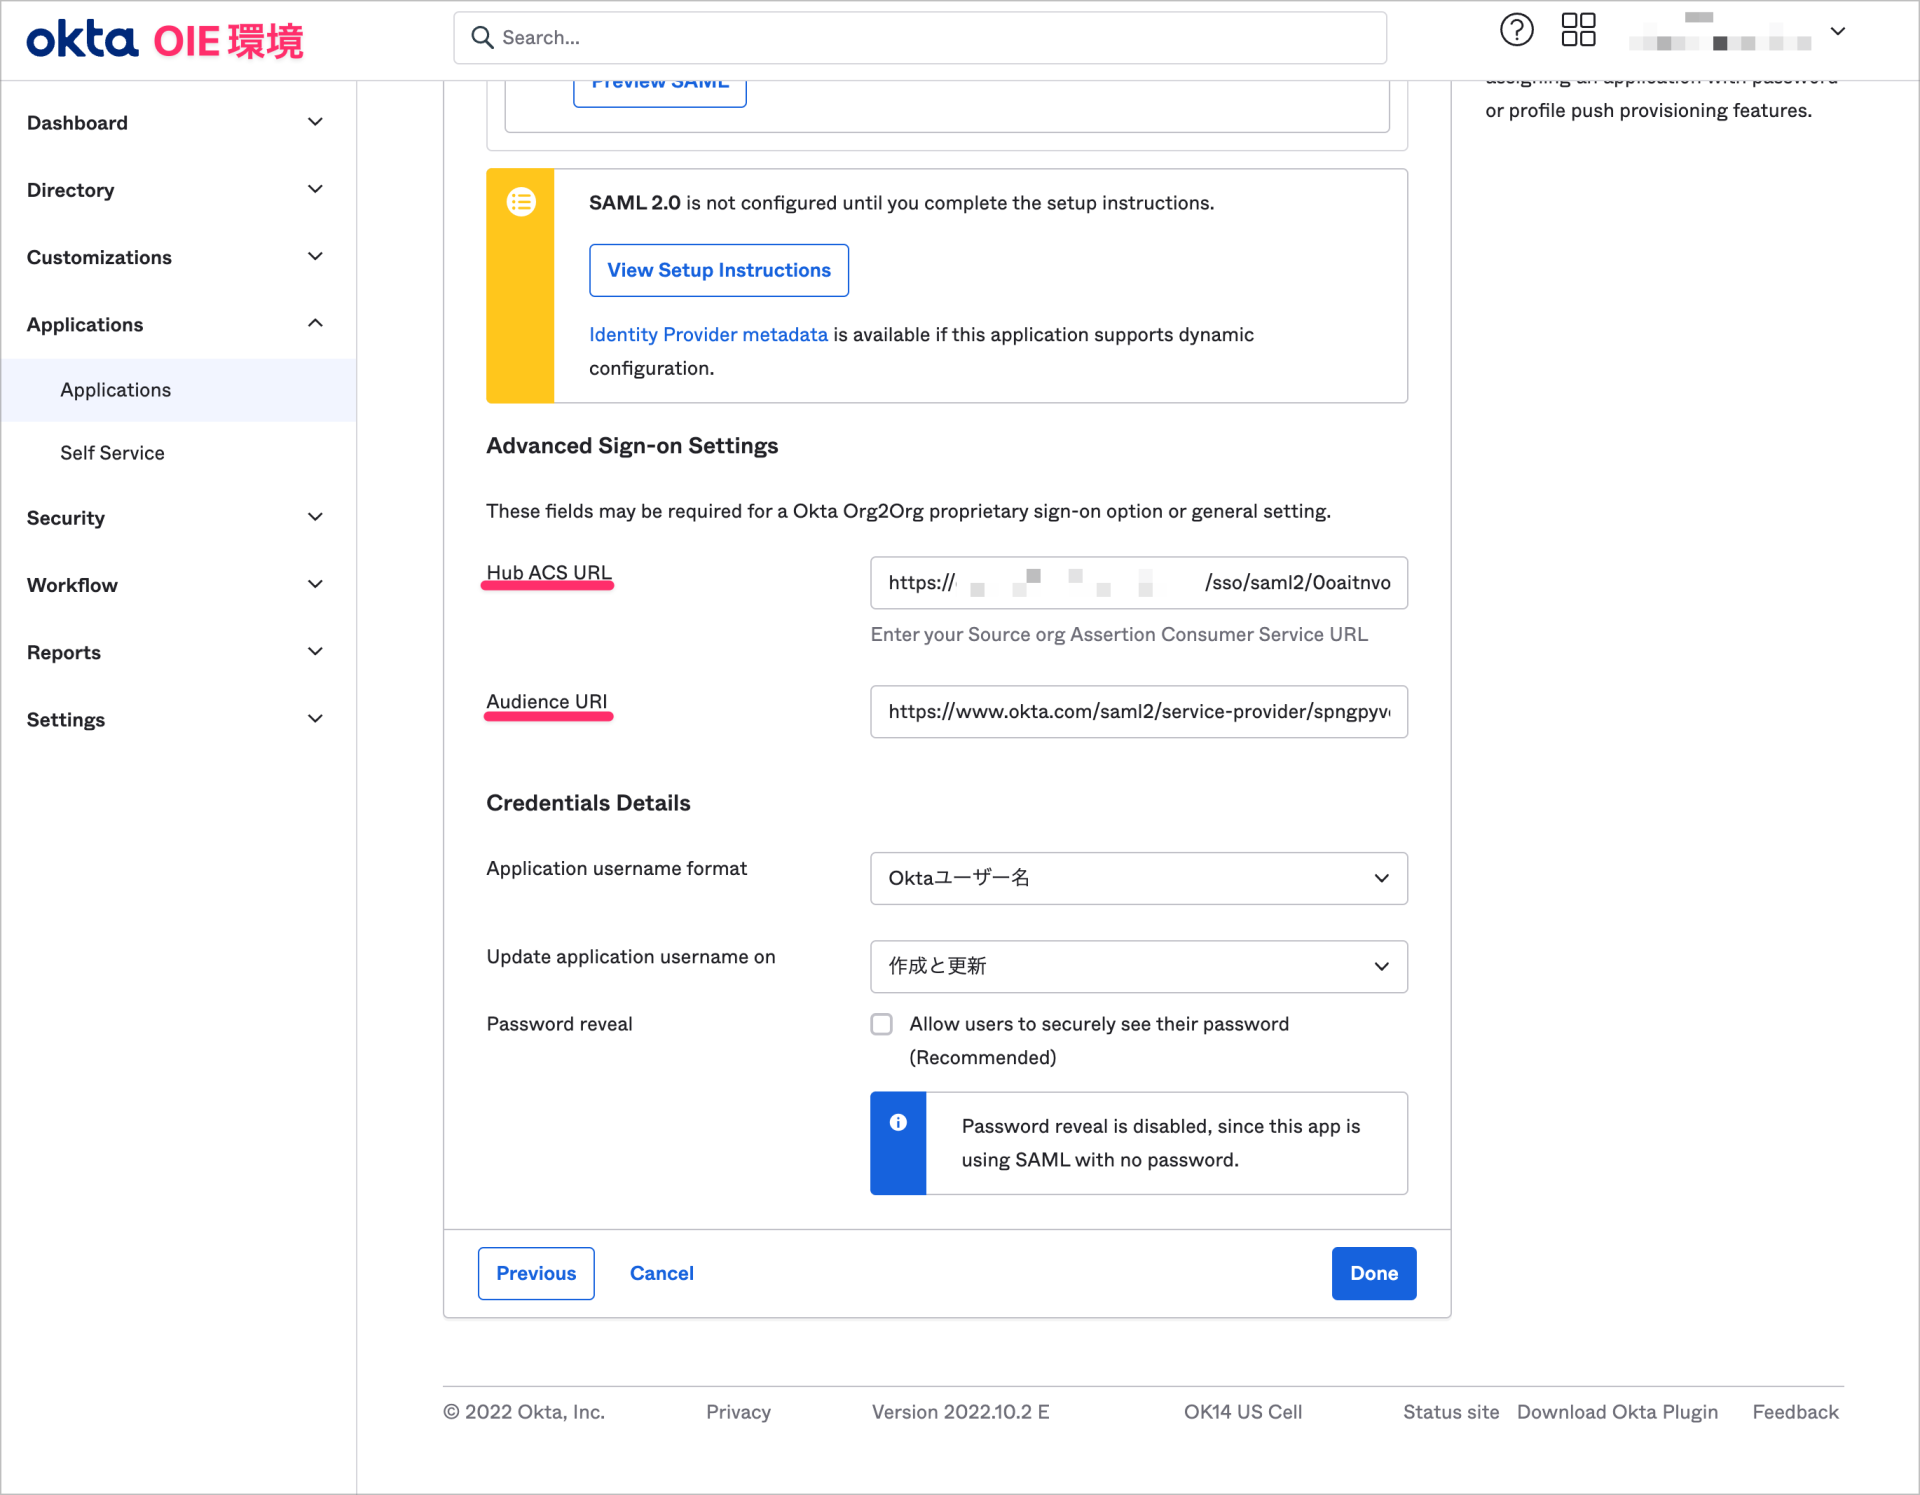Select Applications in the left navigation
This screenshot has width=1920, height=1495.
pyautogui.click(x=115, y=390)
